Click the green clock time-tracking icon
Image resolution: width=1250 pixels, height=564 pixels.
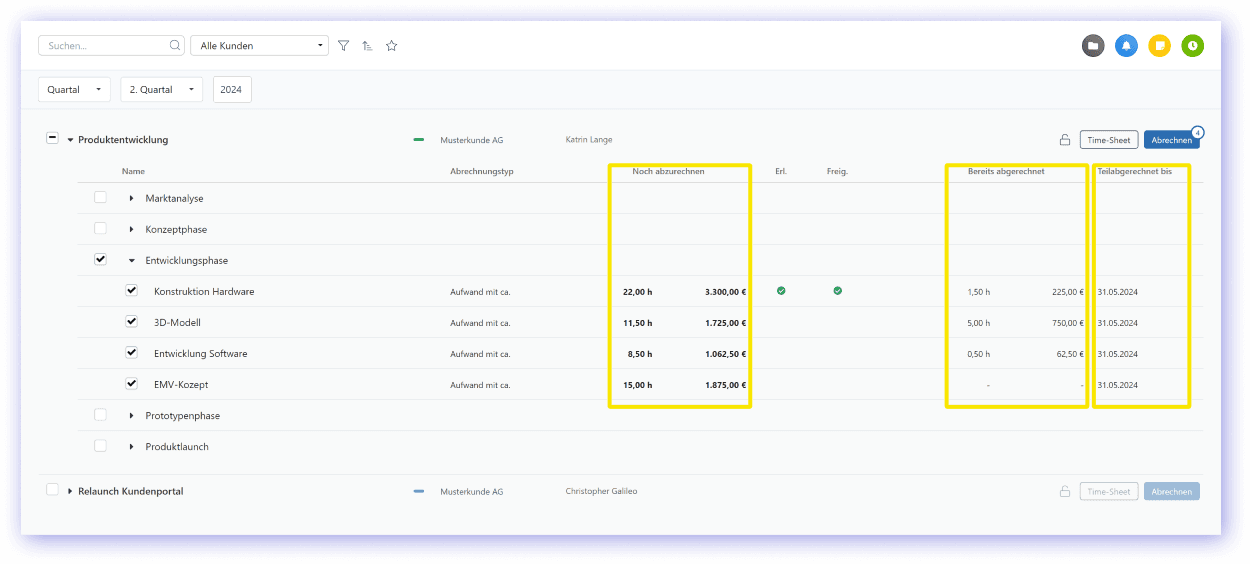click(x=1192, y=46)
